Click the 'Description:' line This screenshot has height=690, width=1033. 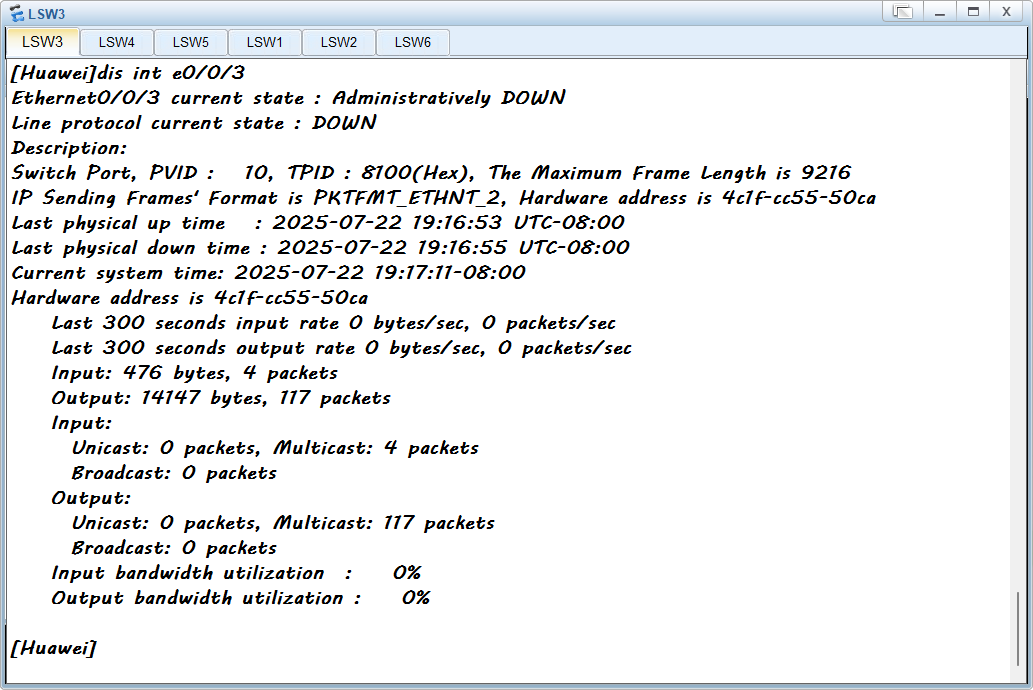pos(69,148)
